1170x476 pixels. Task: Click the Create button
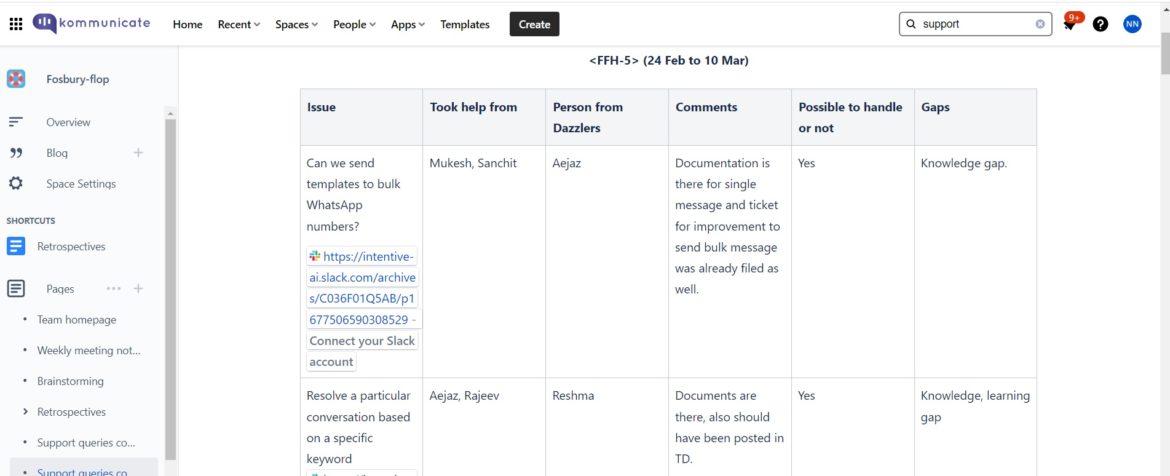(534, 24)
